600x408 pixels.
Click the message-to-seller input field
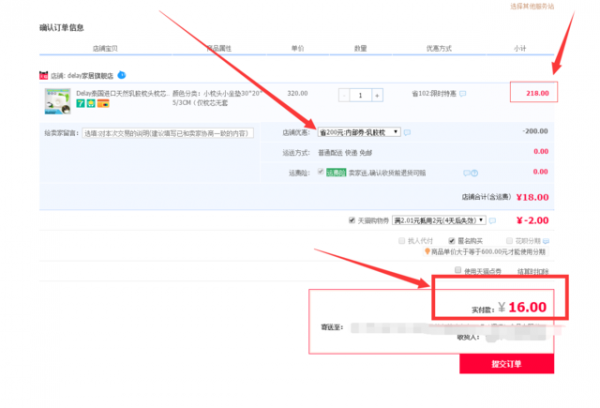point(168,133)
